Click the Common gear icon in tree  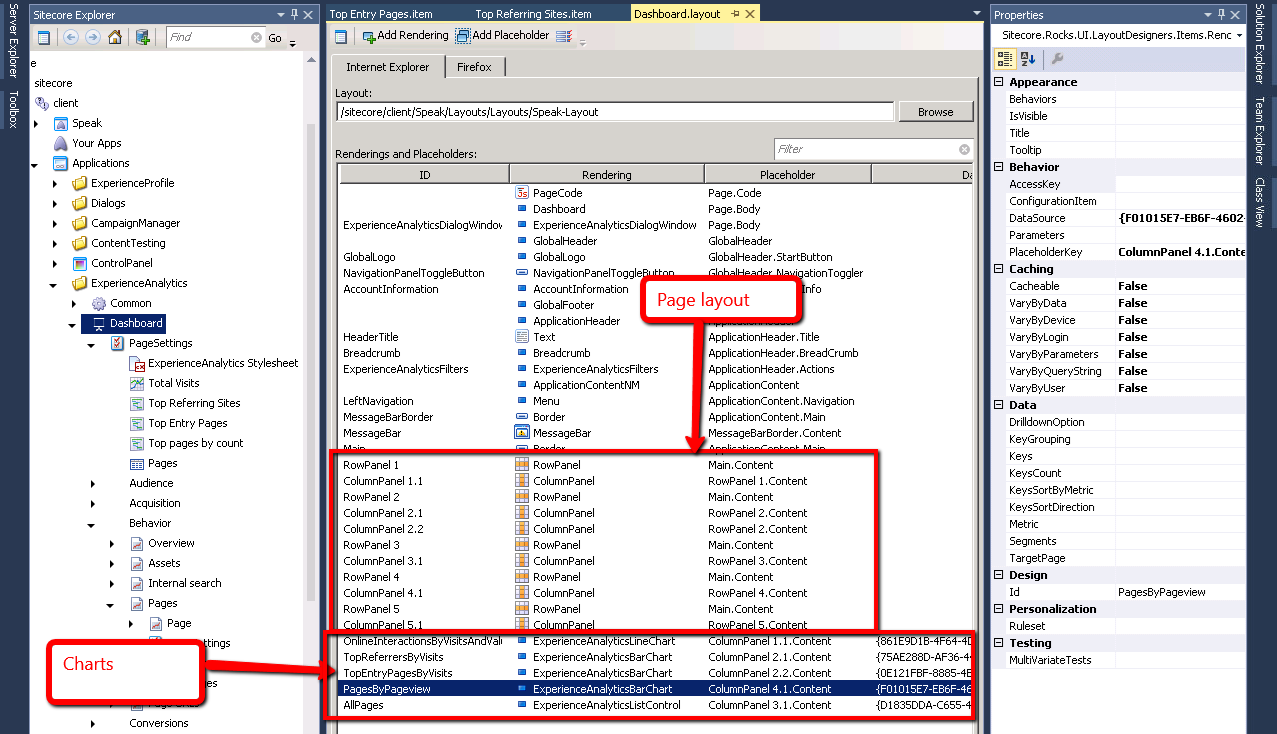[x=99, y=303]
